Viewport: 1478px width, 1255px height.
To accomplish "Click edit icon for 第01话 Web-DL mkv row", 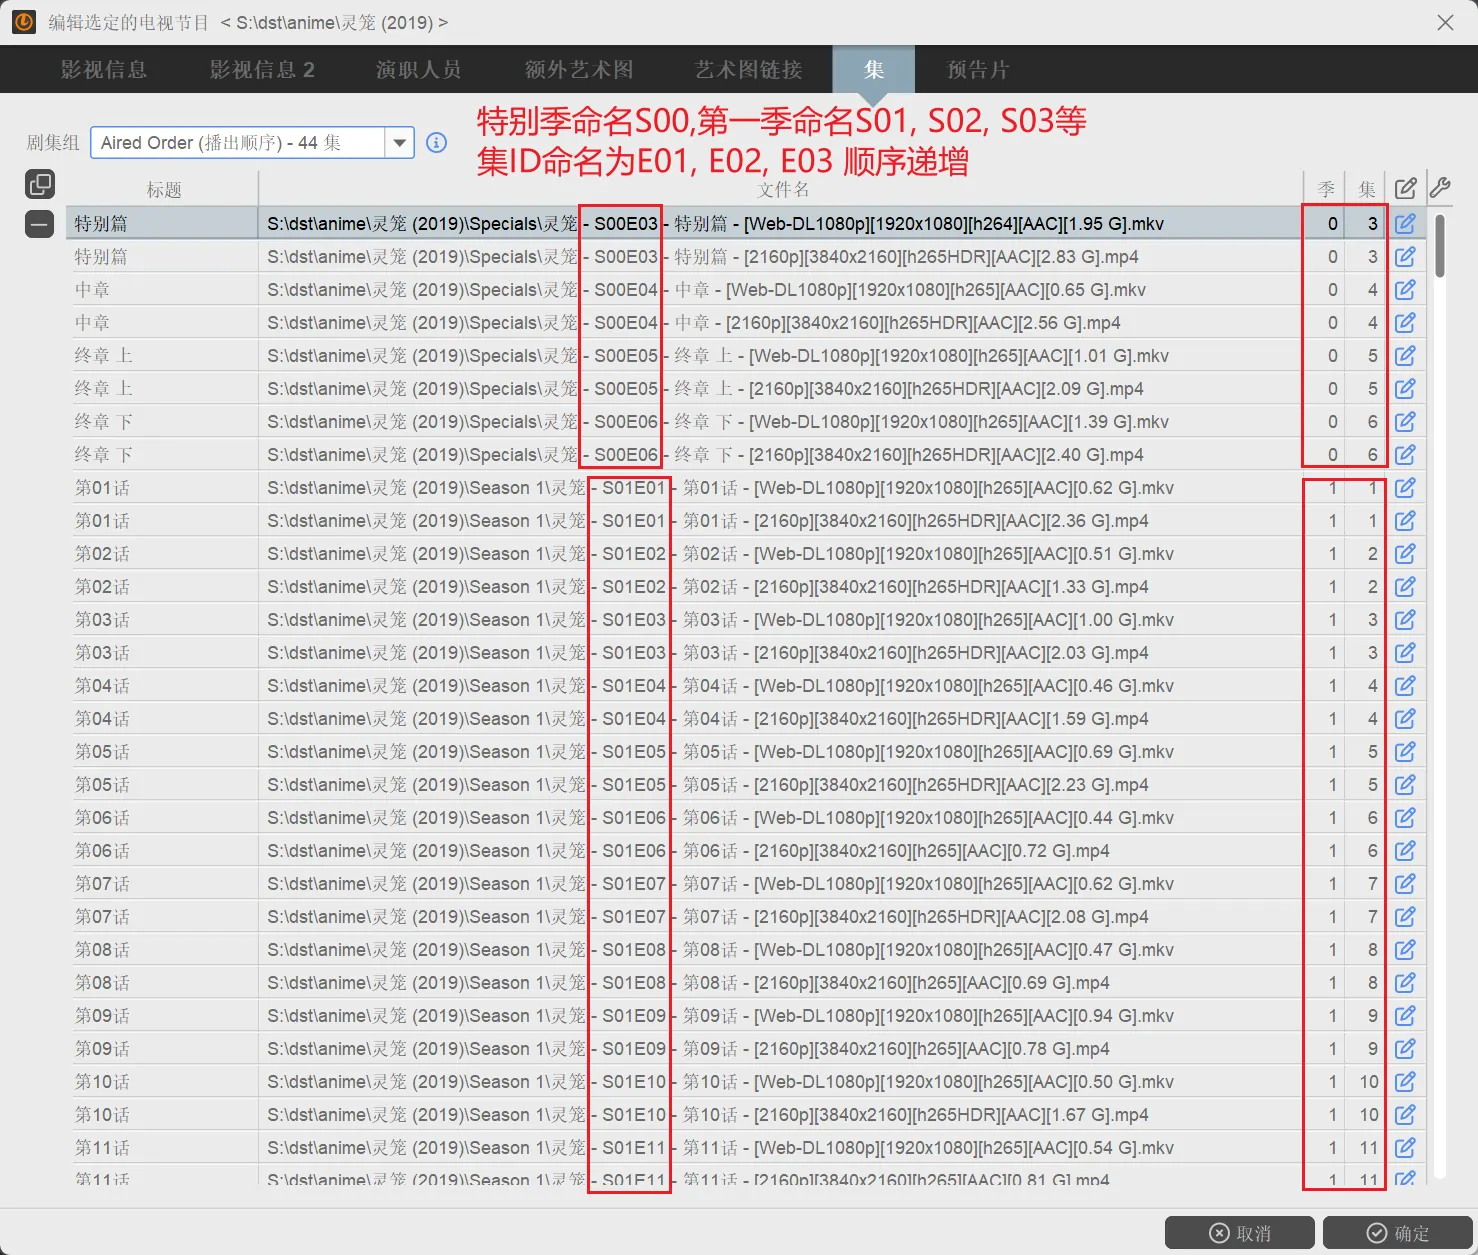I will [x=1405, y=488].
